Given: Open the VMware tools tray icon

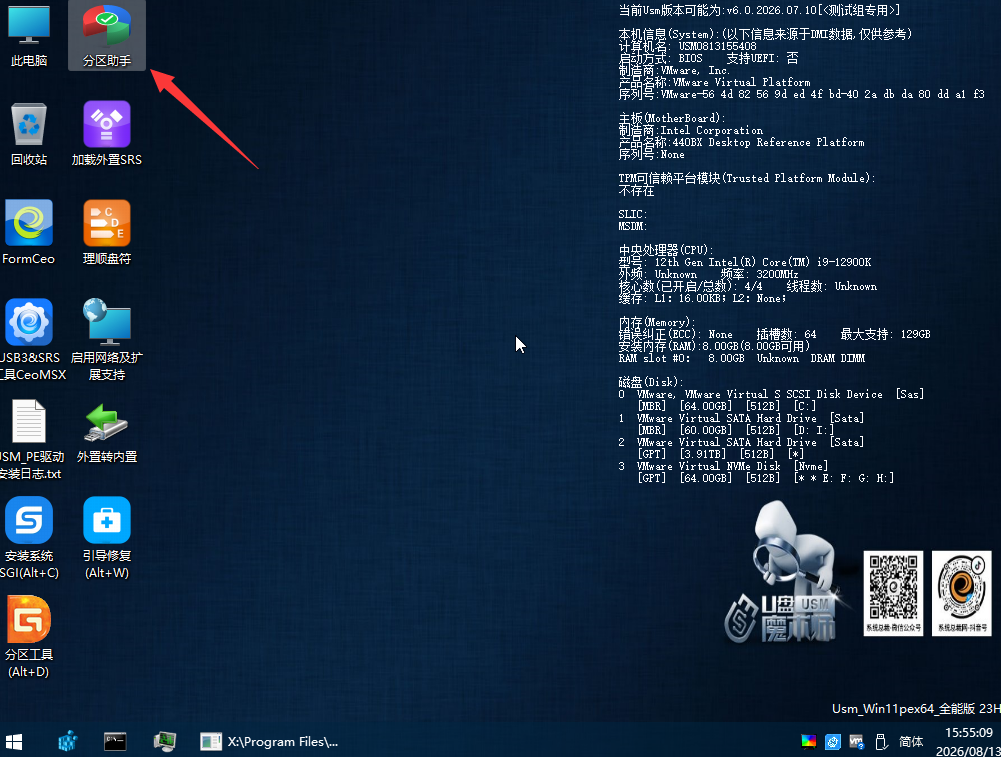Looking at the screenshot, I should (857, 742).
